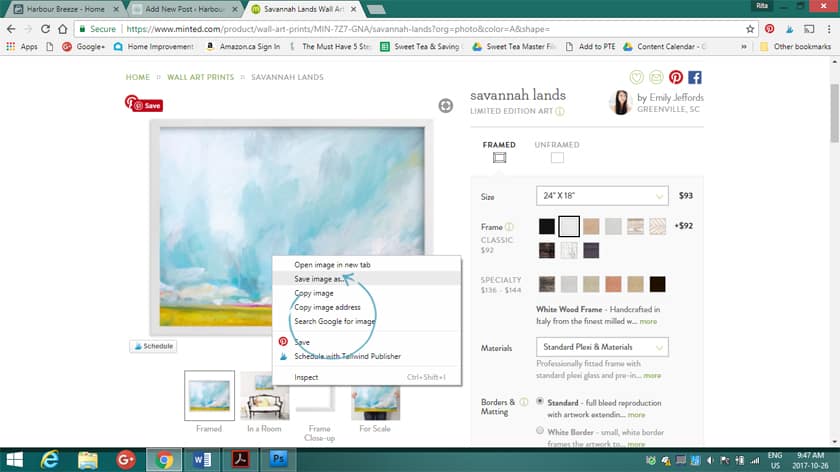Choose Inspect from context menu

click(366, 377)
